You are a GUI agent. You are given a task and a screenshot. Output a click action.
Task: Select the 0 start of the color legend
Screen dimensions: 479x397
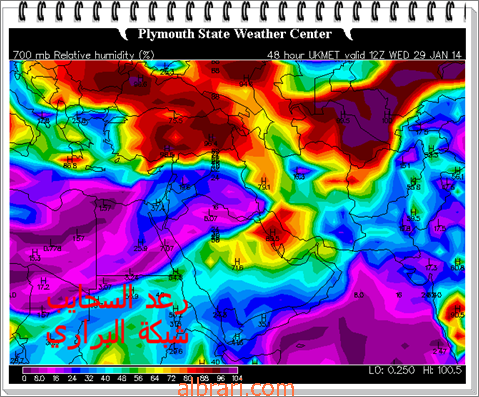click(24, 378)
